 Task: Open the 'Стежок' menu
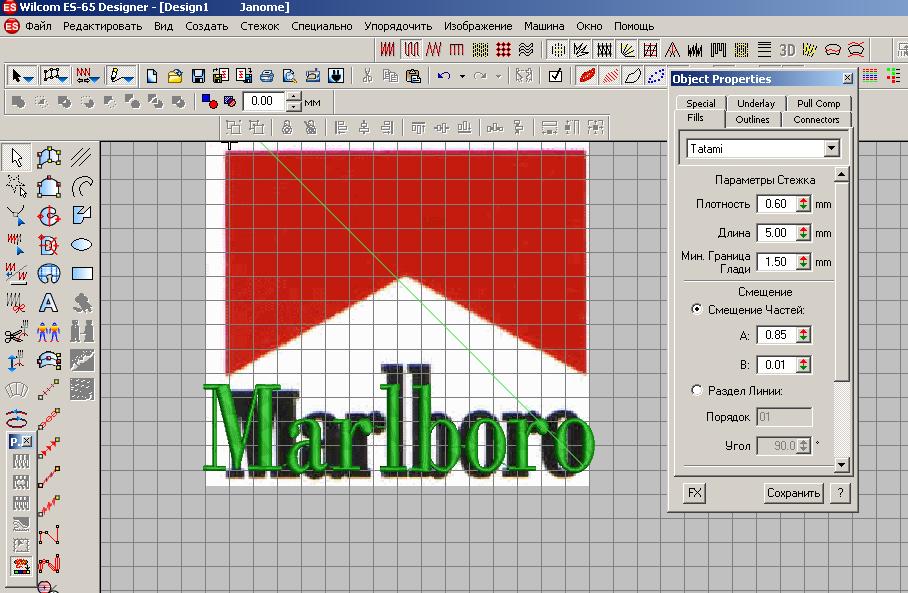[260, 26]
